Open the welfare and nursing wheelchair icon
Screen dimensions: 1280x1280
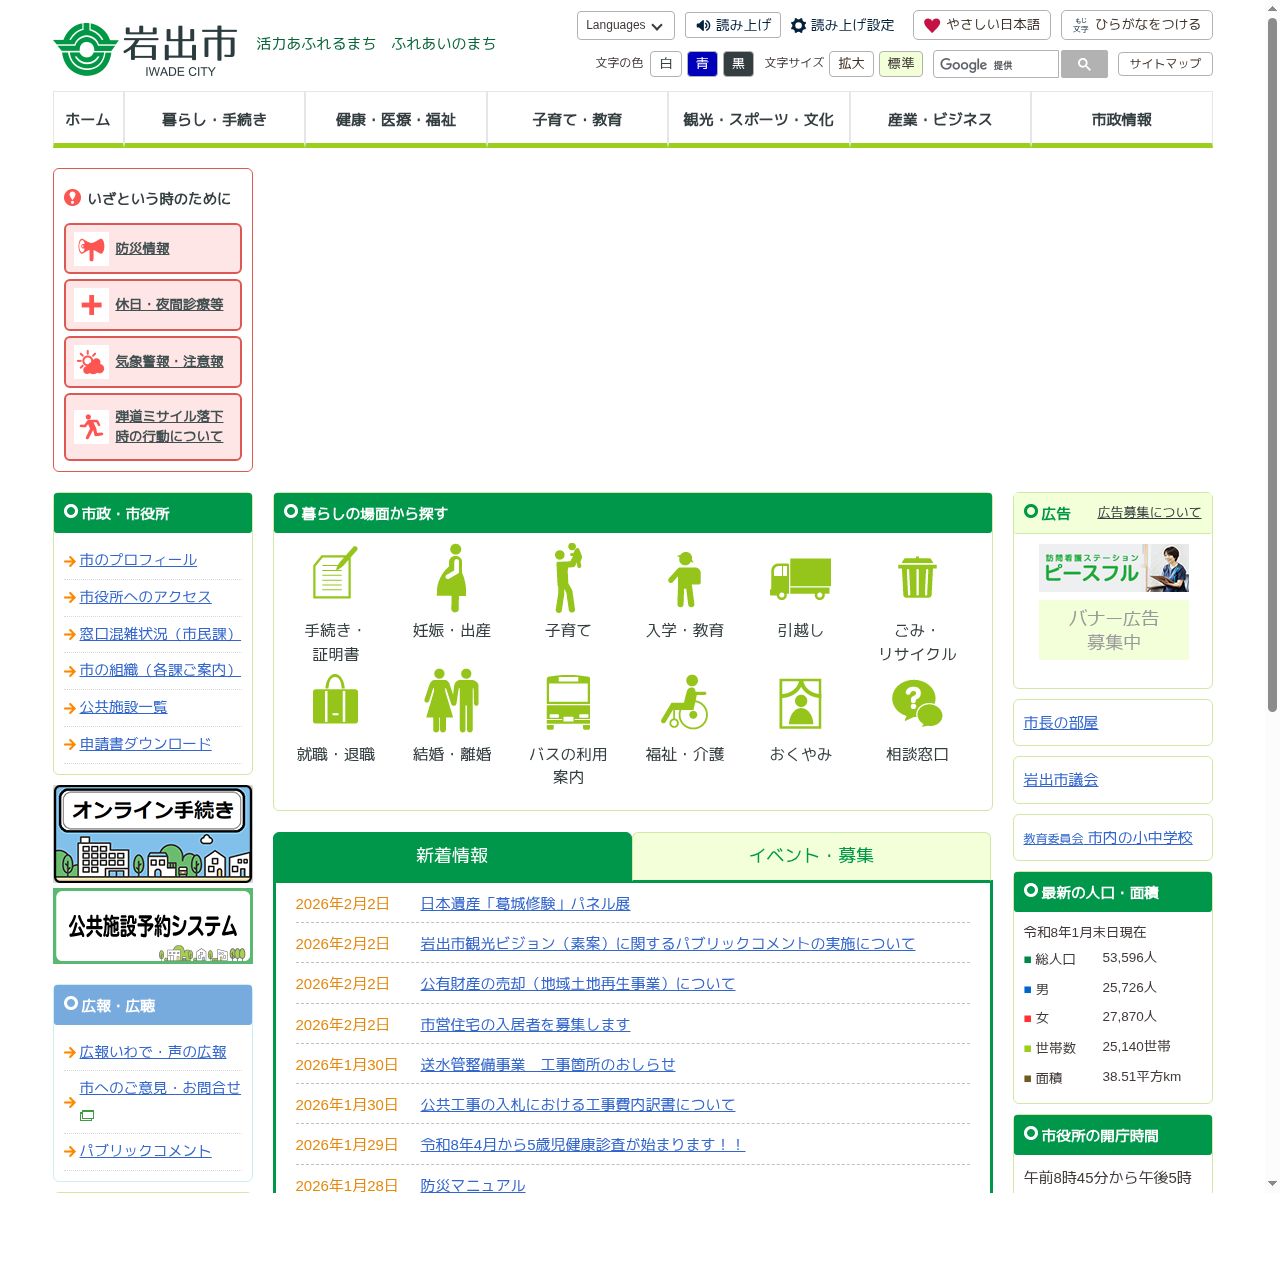tap(684, 702)
